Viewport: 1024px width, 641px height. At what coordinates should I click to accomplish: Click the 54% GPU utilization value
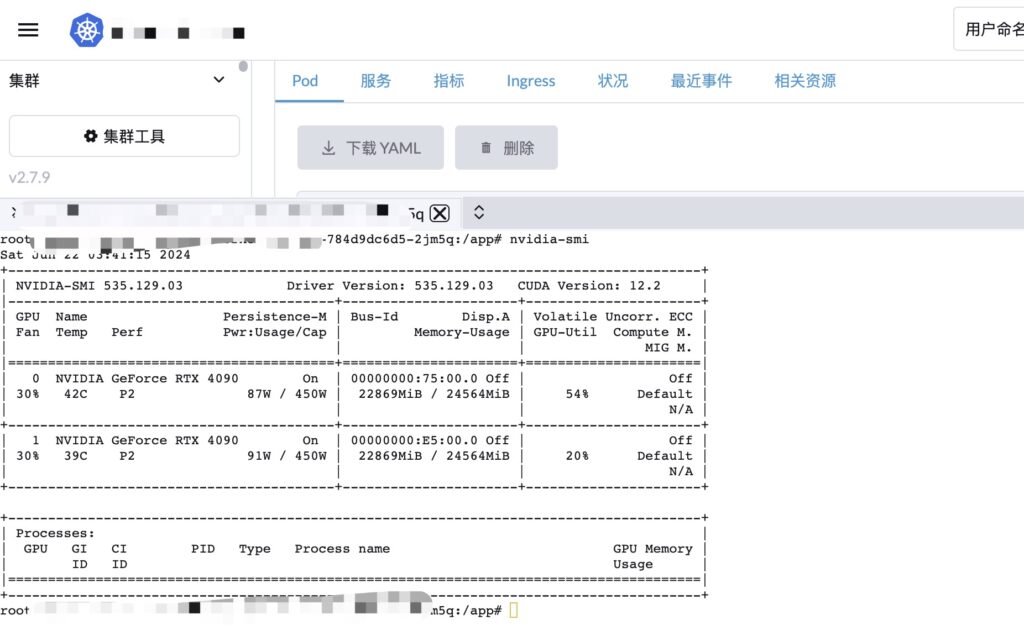[x=577, y=394]
